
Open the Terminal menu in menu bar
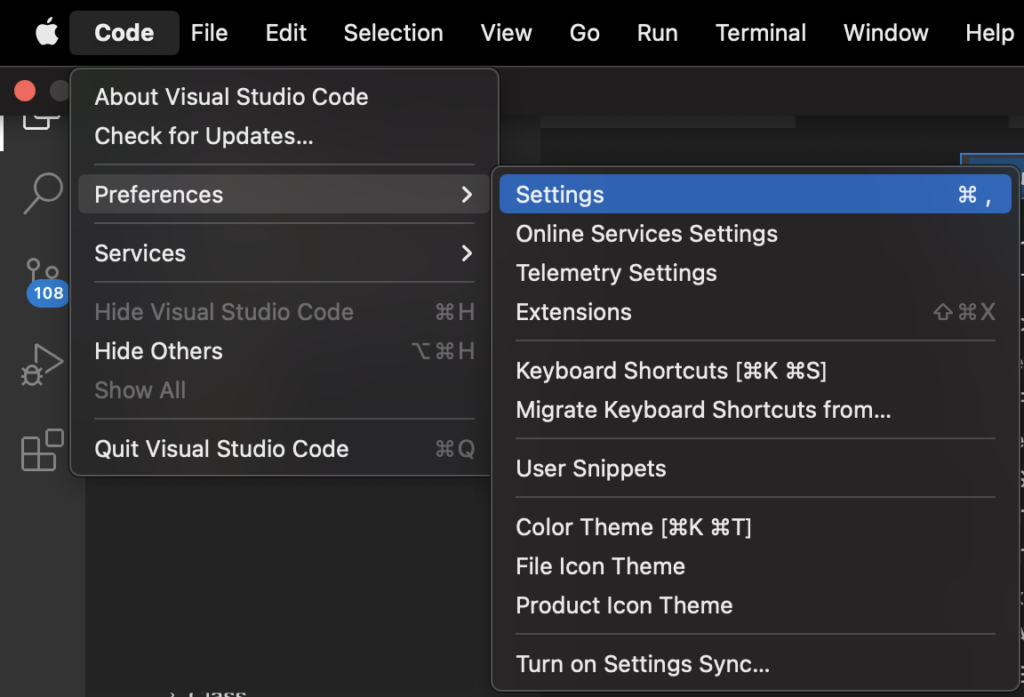(760, 33)
